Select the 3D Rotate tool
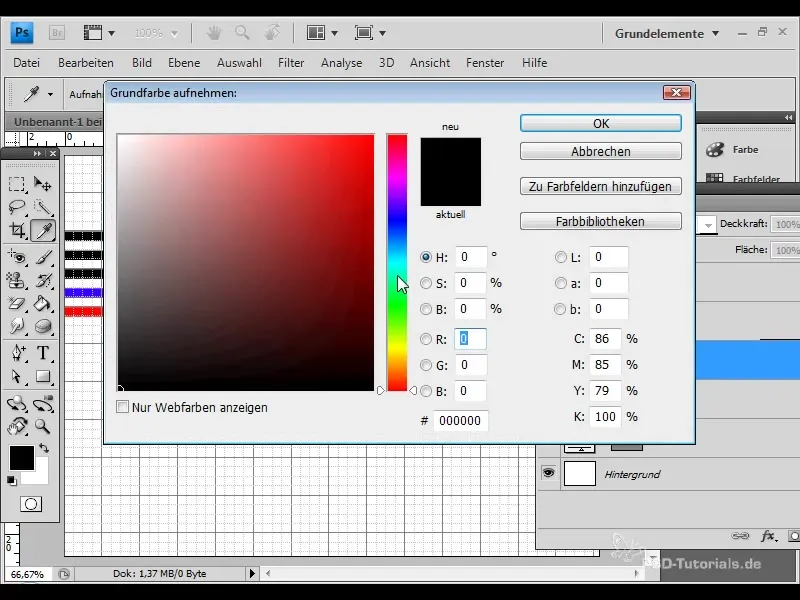 tap(17, 403)
